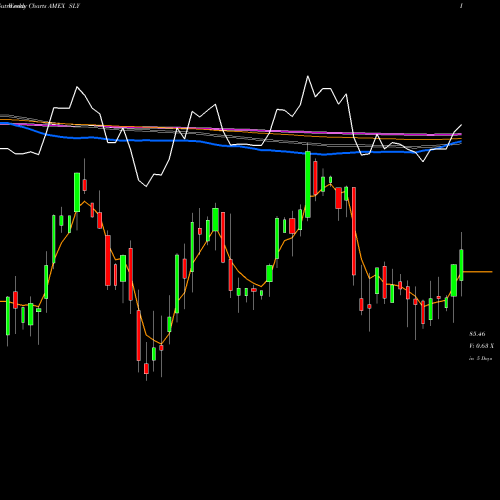The width and height of the screenshot is (500, 500).
Task: Click the 85.46 price label
Action: coord(477,334)
